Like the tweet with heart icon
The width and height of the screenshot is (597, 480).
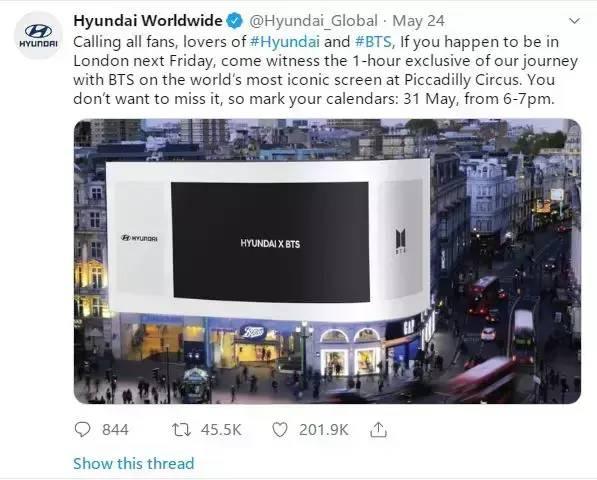(280, 430)
